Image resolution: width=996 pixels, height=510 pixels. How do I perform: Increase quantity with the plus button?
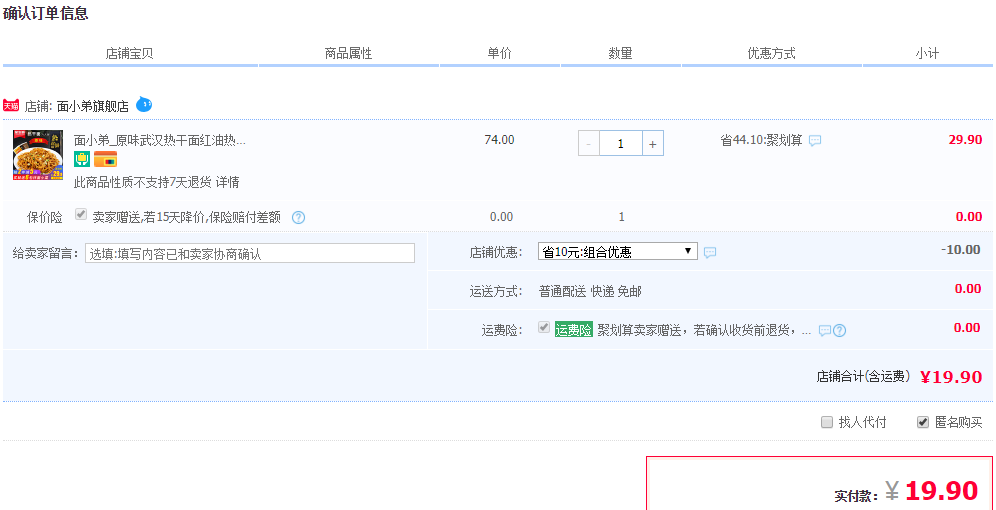653,144
